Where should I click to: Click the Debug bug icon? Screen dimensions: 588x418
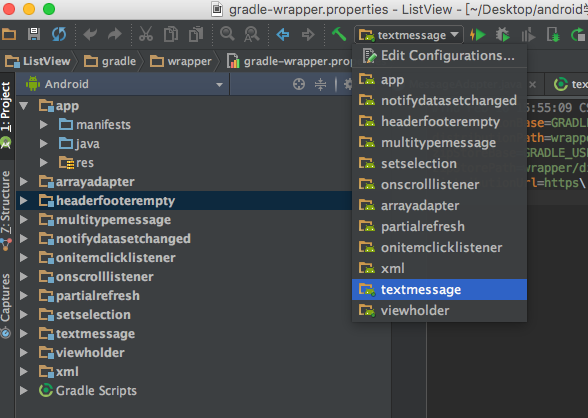coord(502,34)
